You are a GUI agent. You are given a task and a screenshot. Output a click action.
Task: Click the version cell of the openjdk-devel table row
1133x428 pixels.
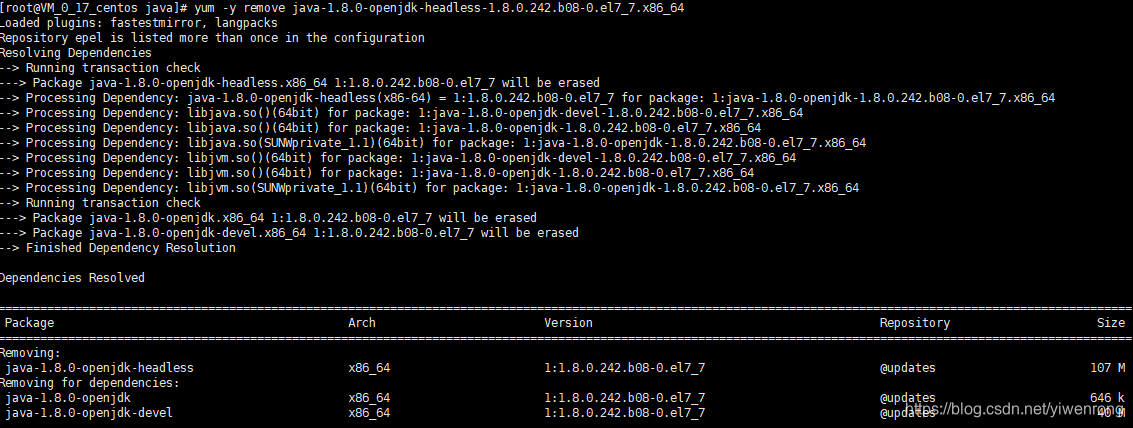click(x=625, y=413)
